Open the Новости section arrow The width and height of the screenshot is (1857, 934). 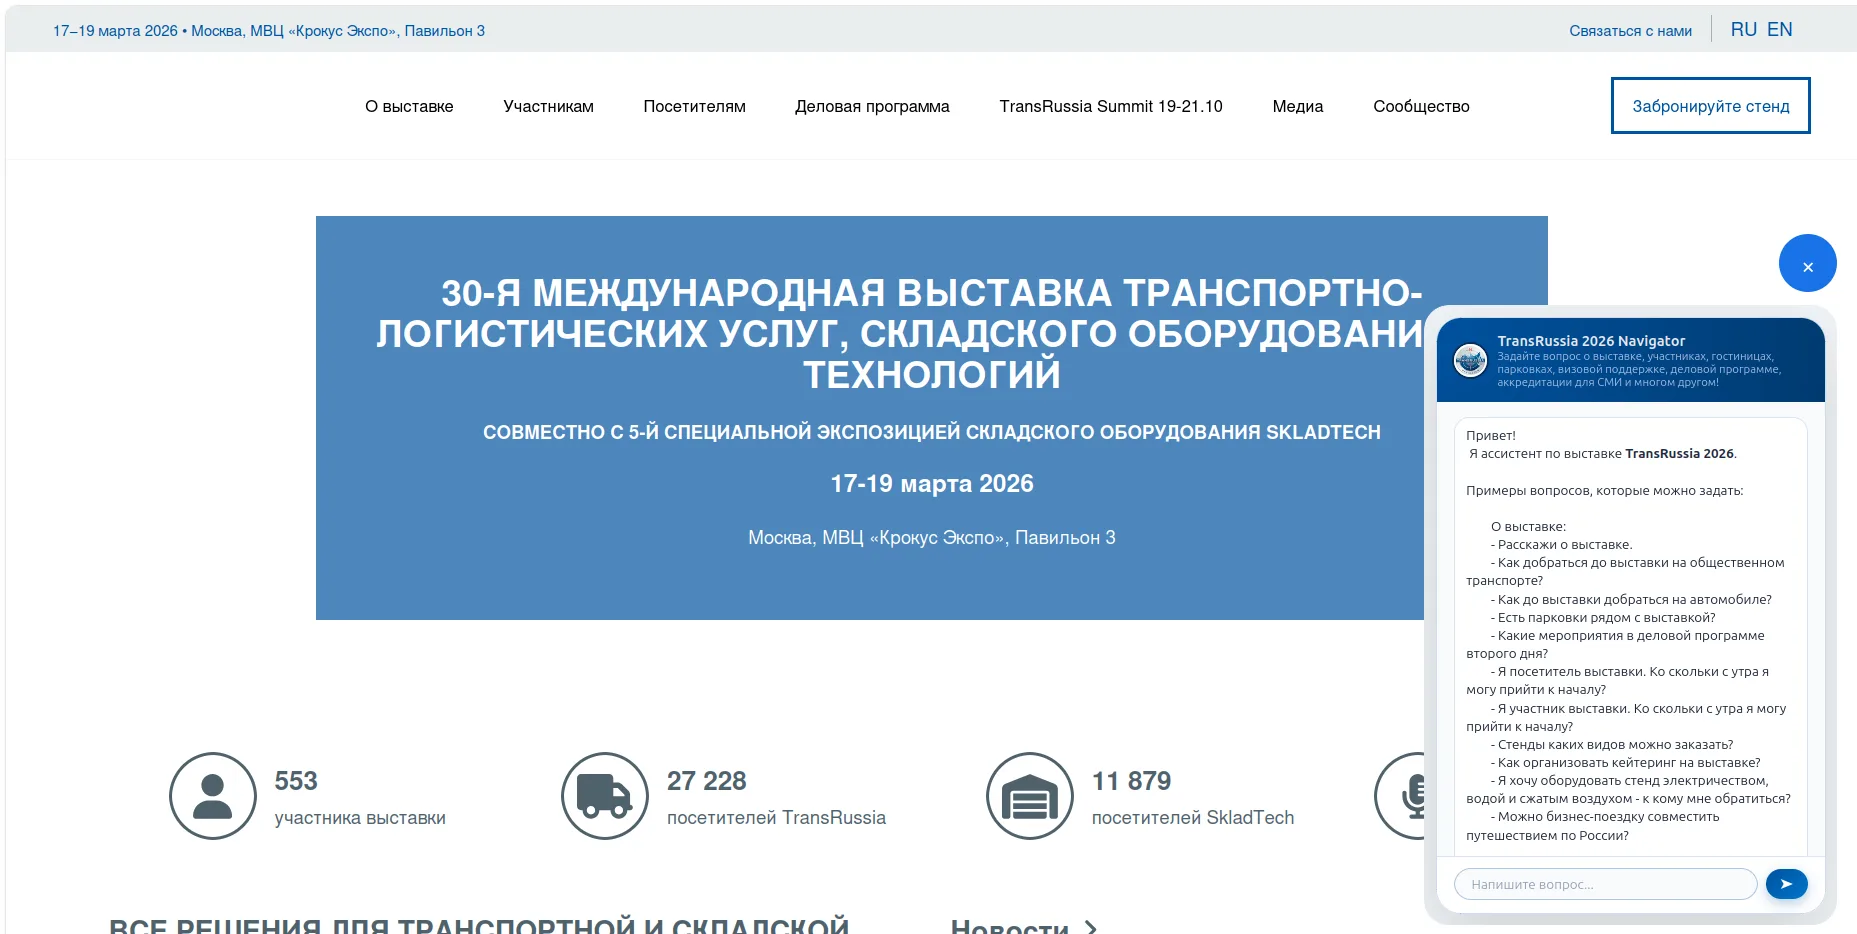point(1091,928)
